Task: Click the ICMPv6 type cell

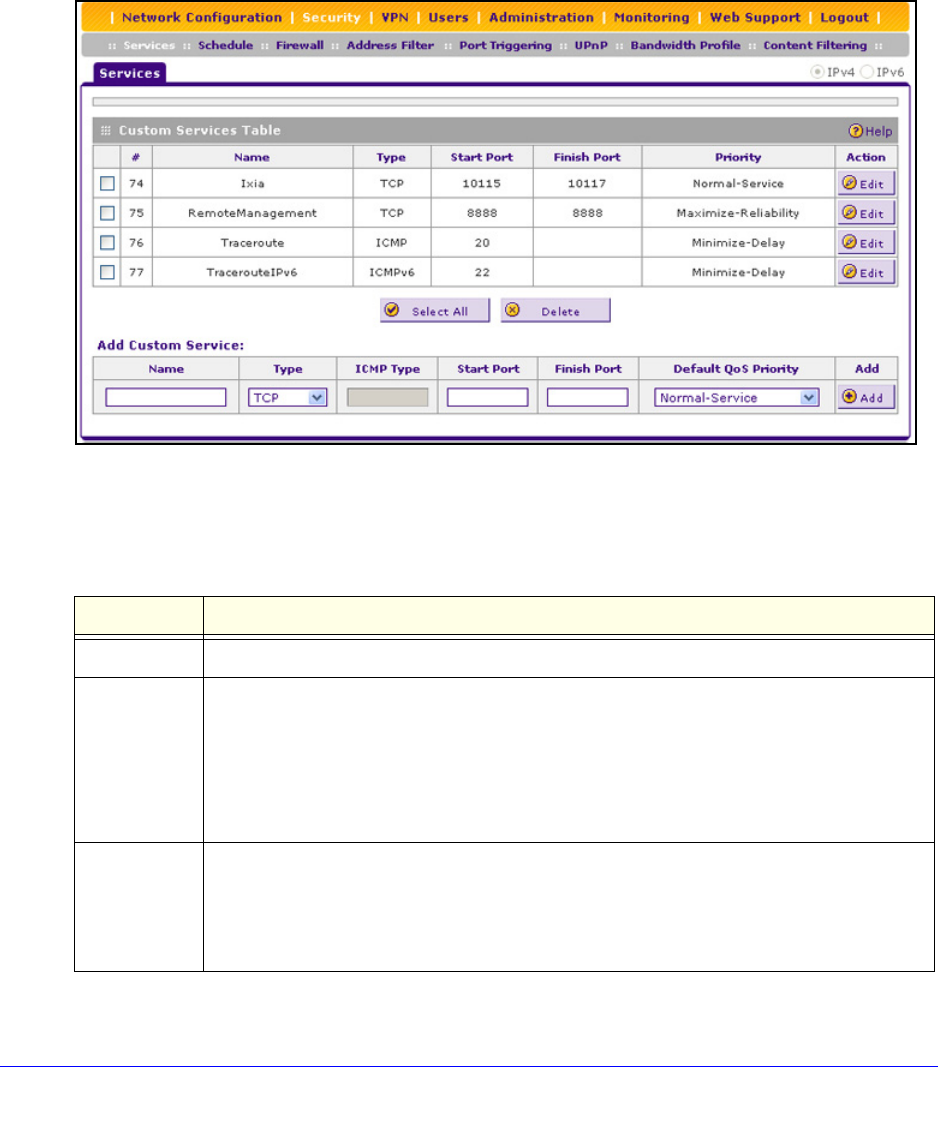Action: point(391,272)
